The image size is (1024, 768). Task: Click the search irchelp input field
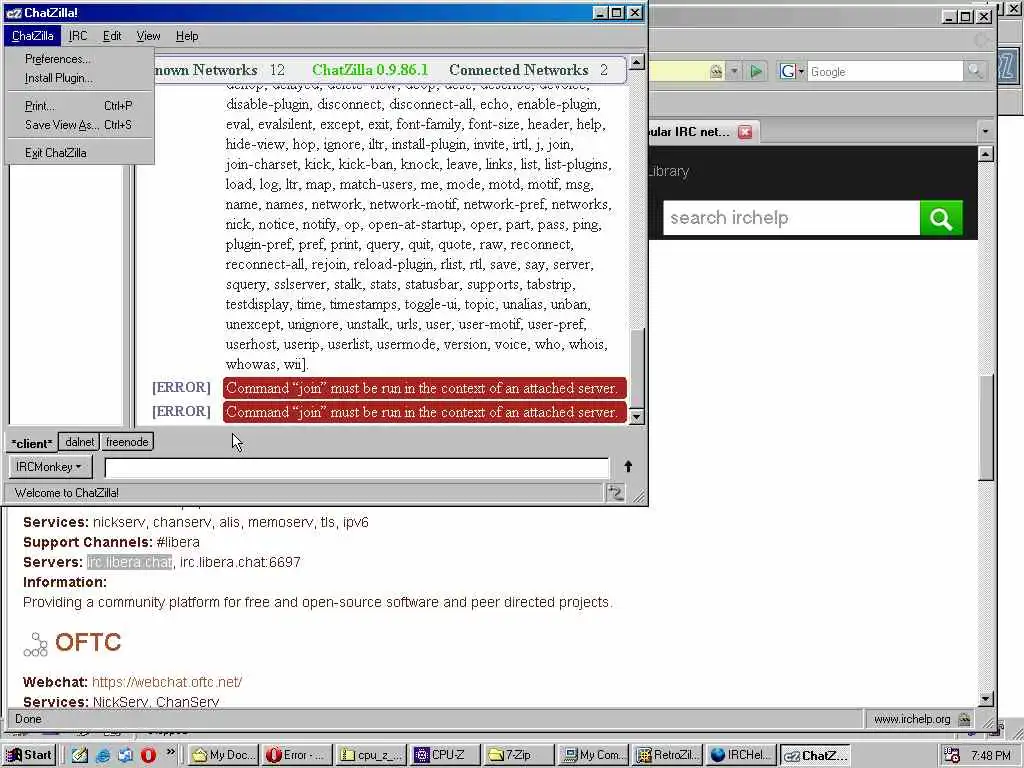[x=791, y=217]
